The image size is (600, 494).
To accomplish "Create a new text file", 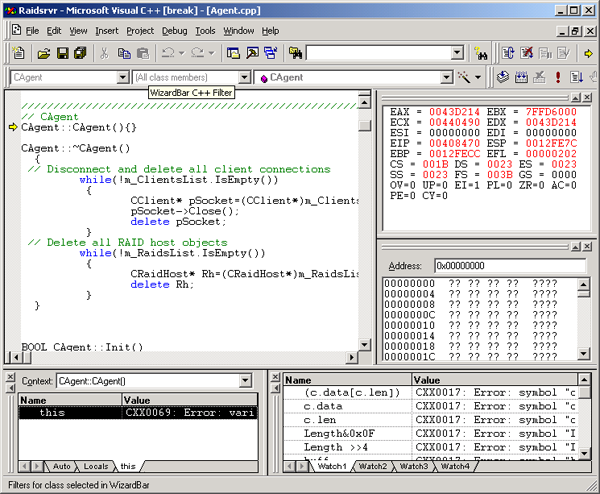I will 18,53.
